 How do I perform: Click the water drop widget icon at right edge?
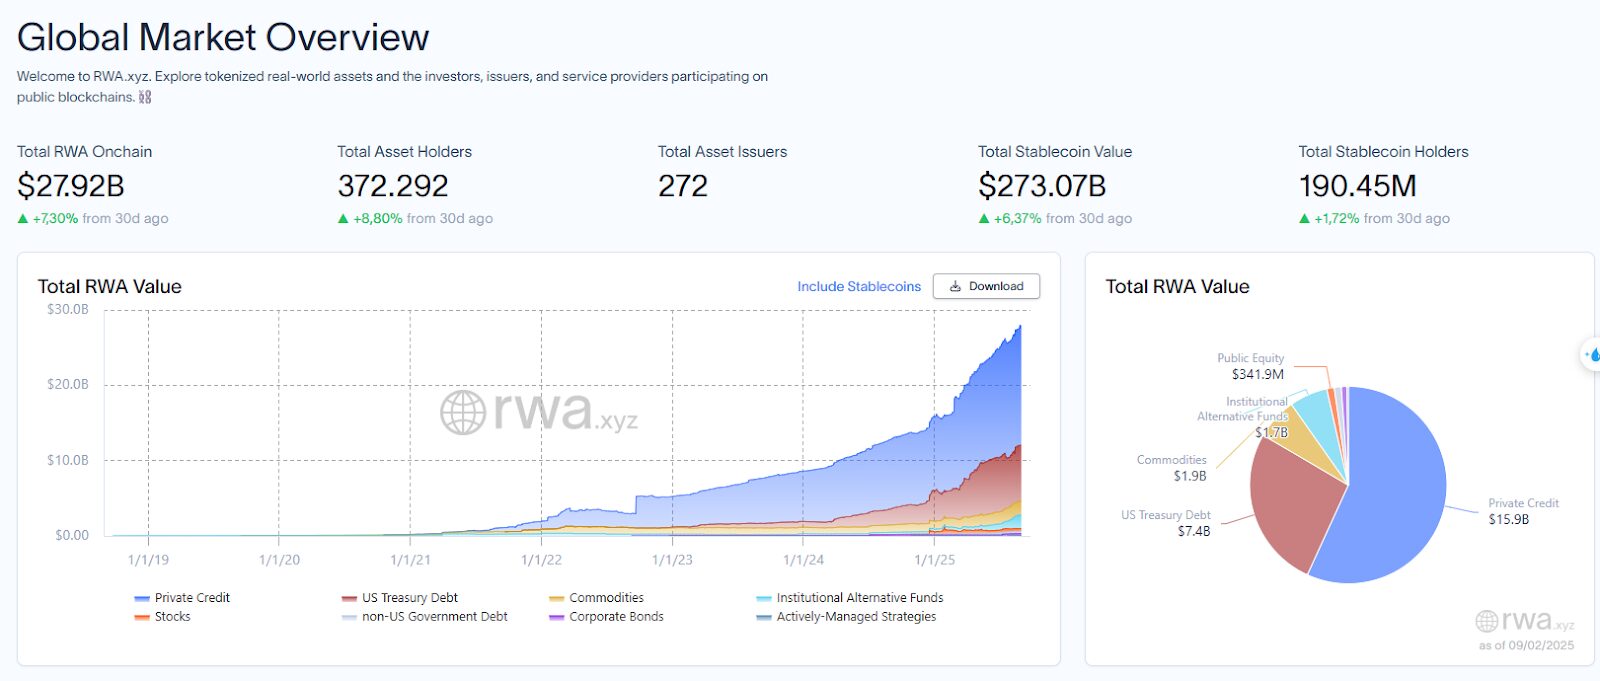1592,354
